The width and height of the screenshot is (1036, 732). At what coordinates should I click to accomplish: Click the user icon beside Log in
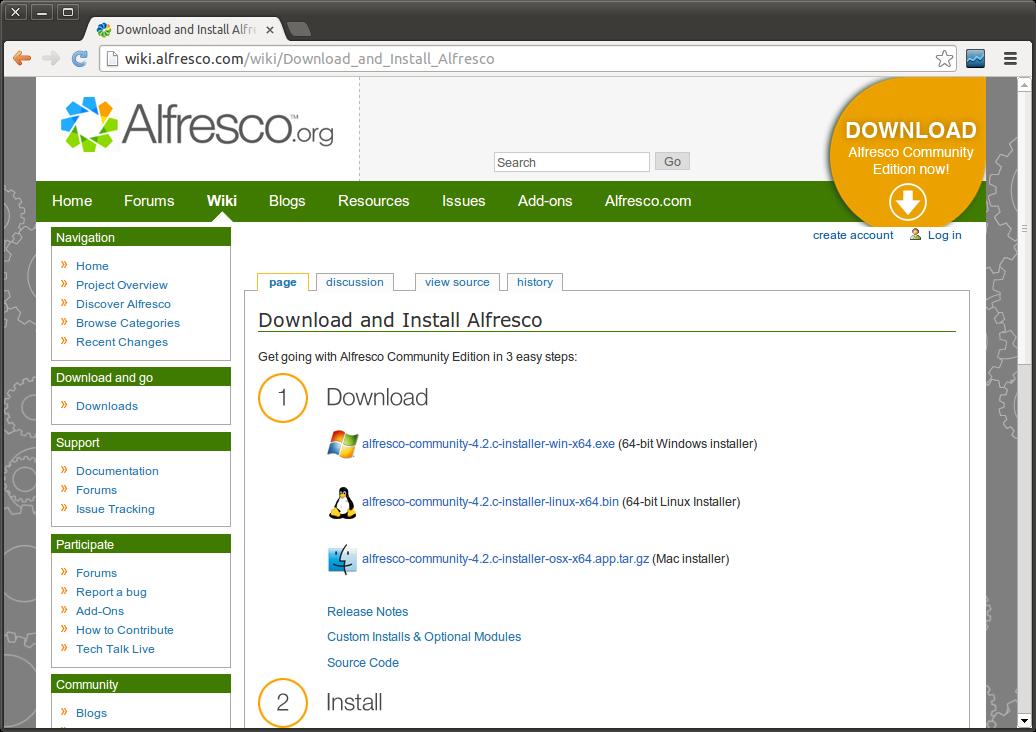915,235
